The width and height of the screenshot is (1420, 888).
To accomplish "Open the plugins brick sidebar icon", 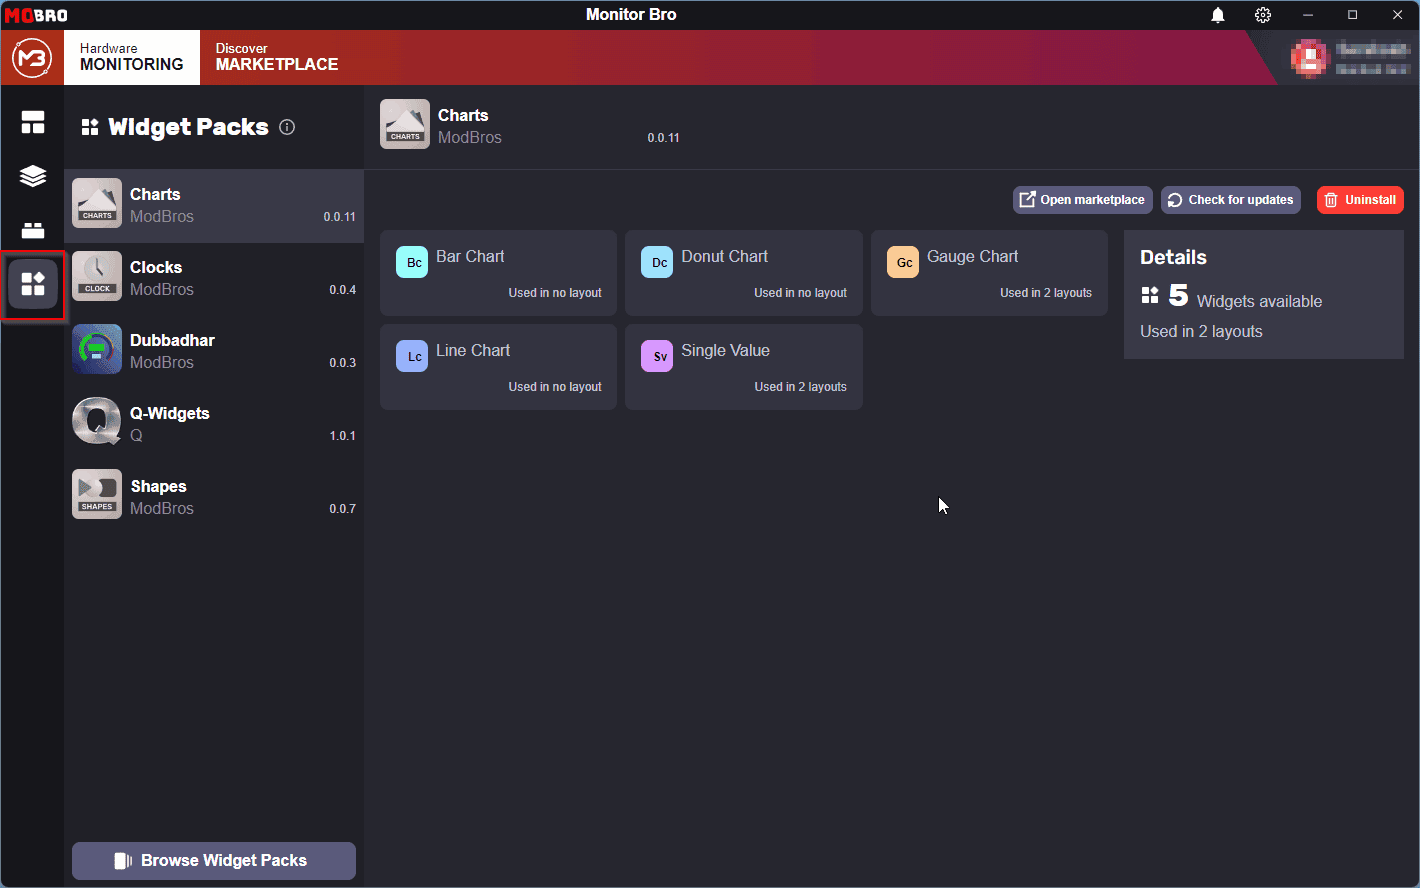I will point(33,230).
